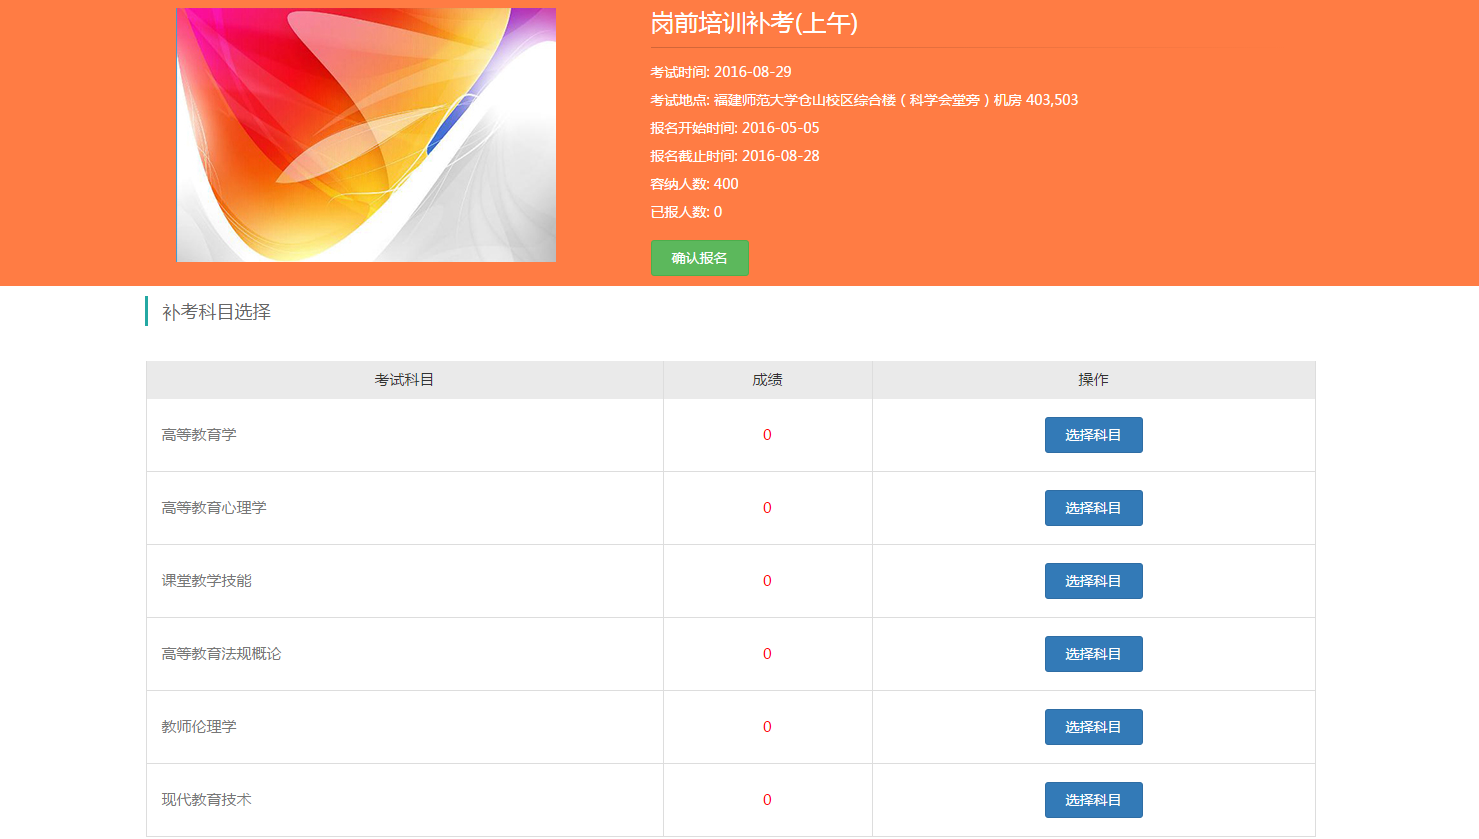Click the 现代教育技术 subject name
1479x839 pixels.
pyautogui.click(x=206, y=800)
